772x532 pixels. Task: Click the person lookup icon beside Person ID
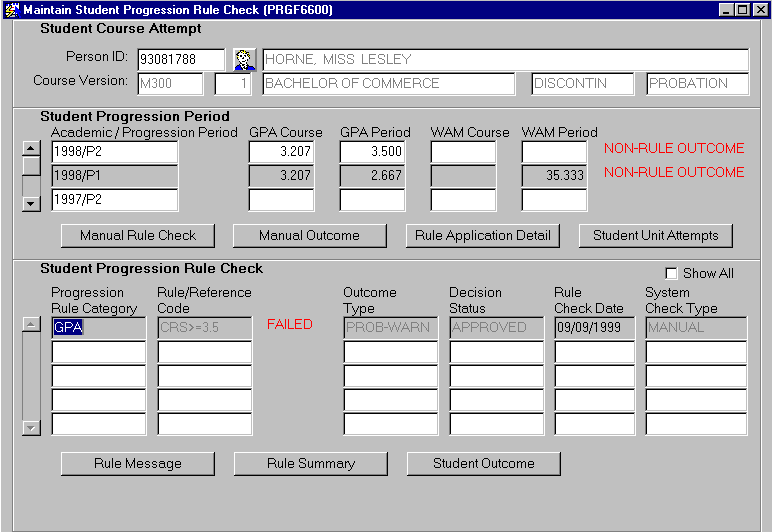click(x=244, y=60)
